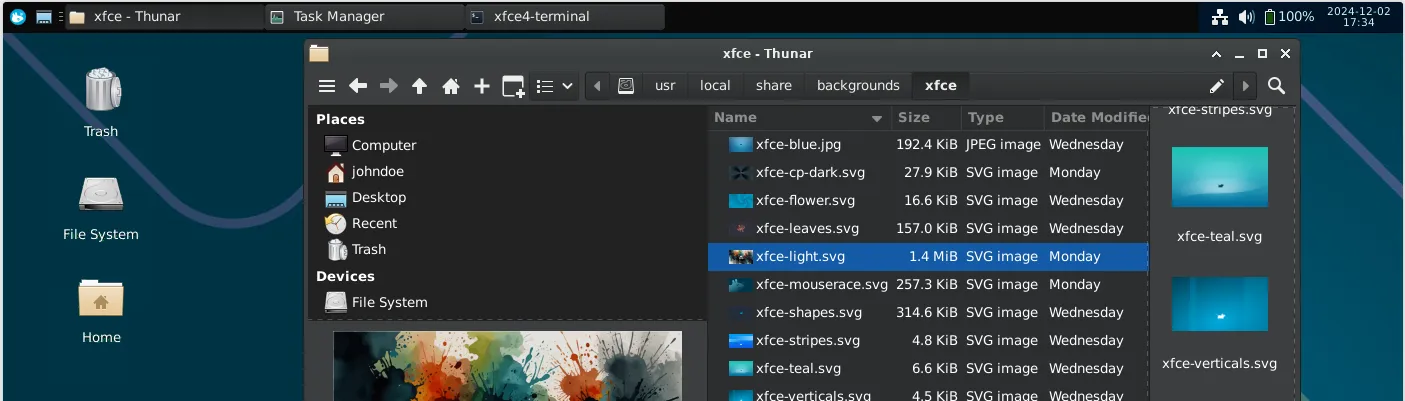
Task: Select File System desktop icon
Action: [x=101, y=208]
